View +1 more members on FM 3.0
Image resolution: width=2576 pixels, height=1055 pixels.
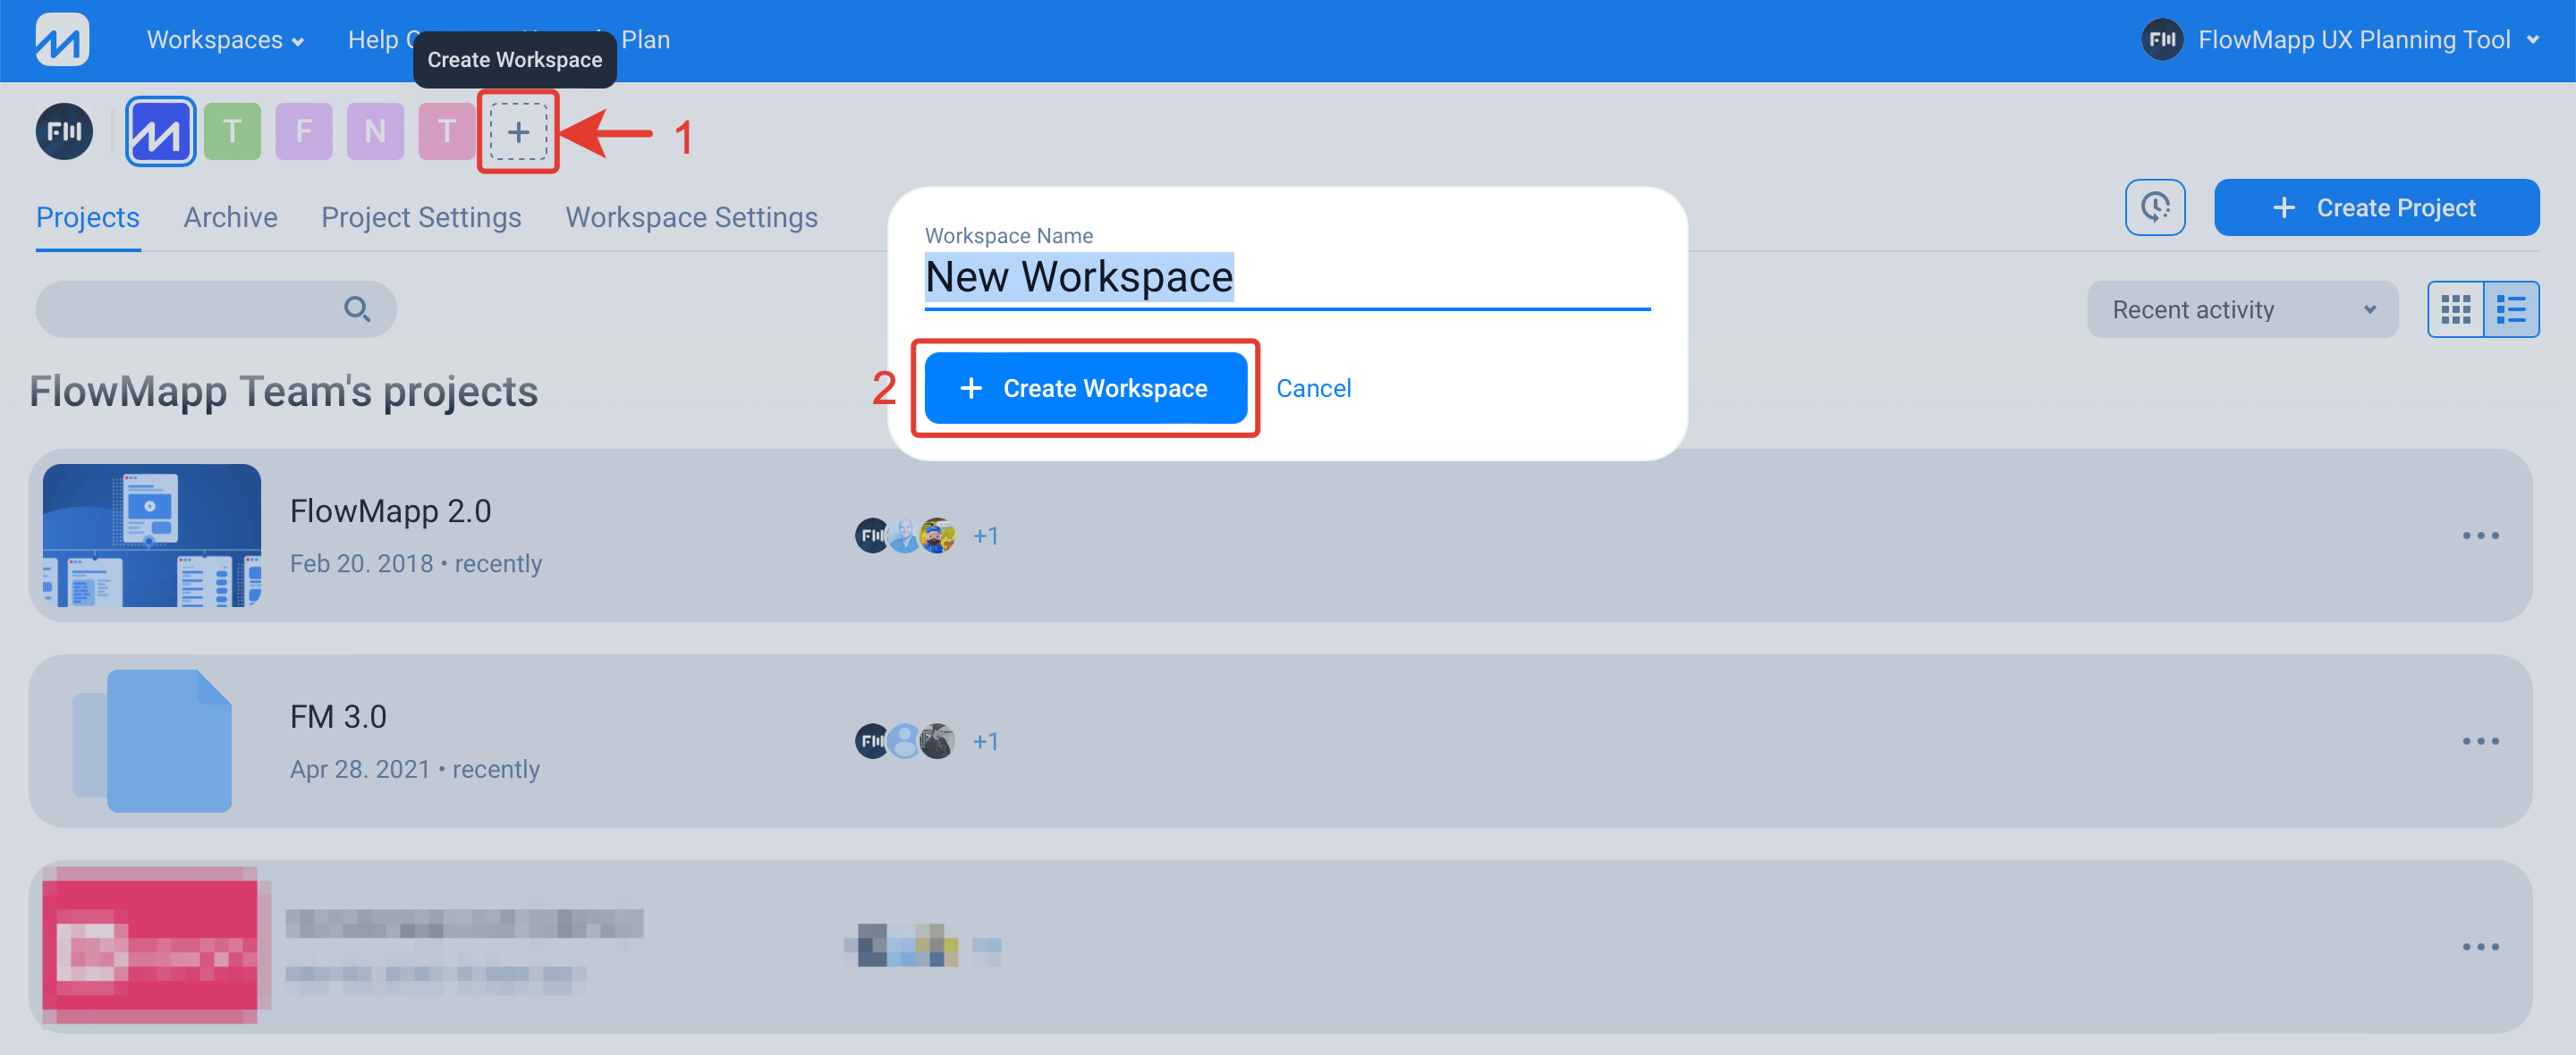click(985, 742)
